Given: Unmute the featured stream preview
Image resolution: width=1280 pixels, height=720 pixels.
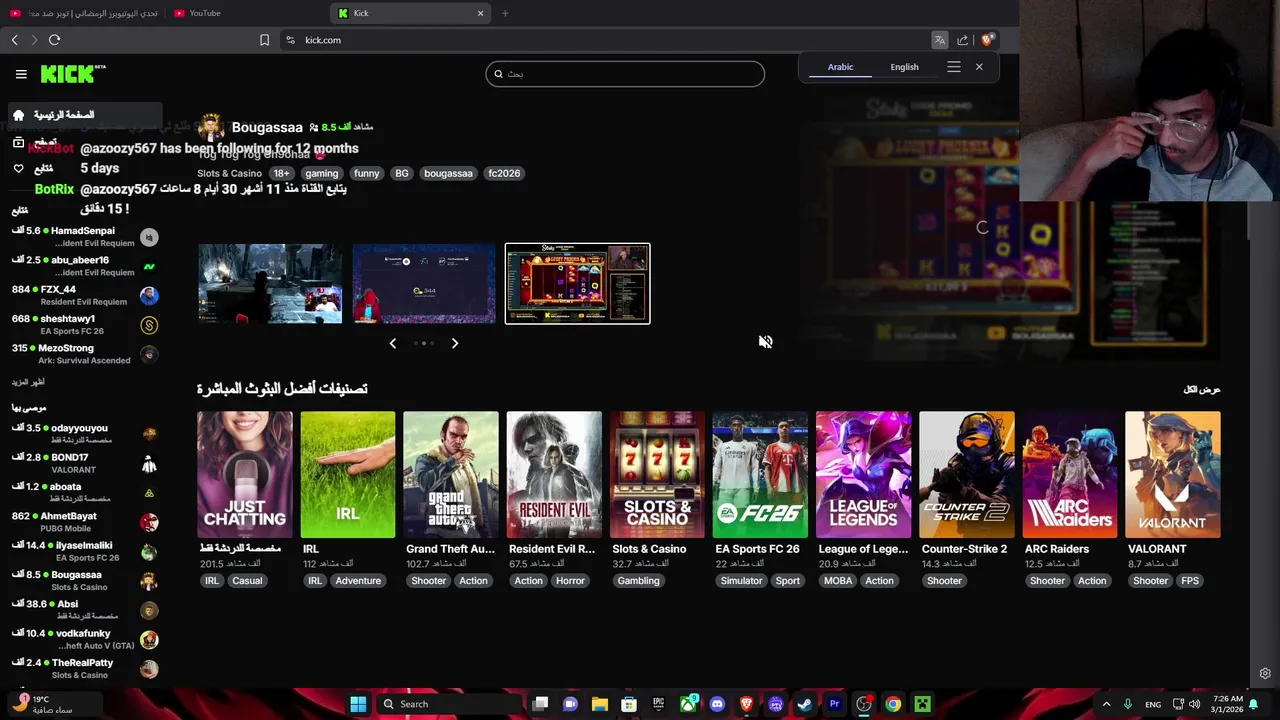Looking at the screenshot, I should 765,342.
